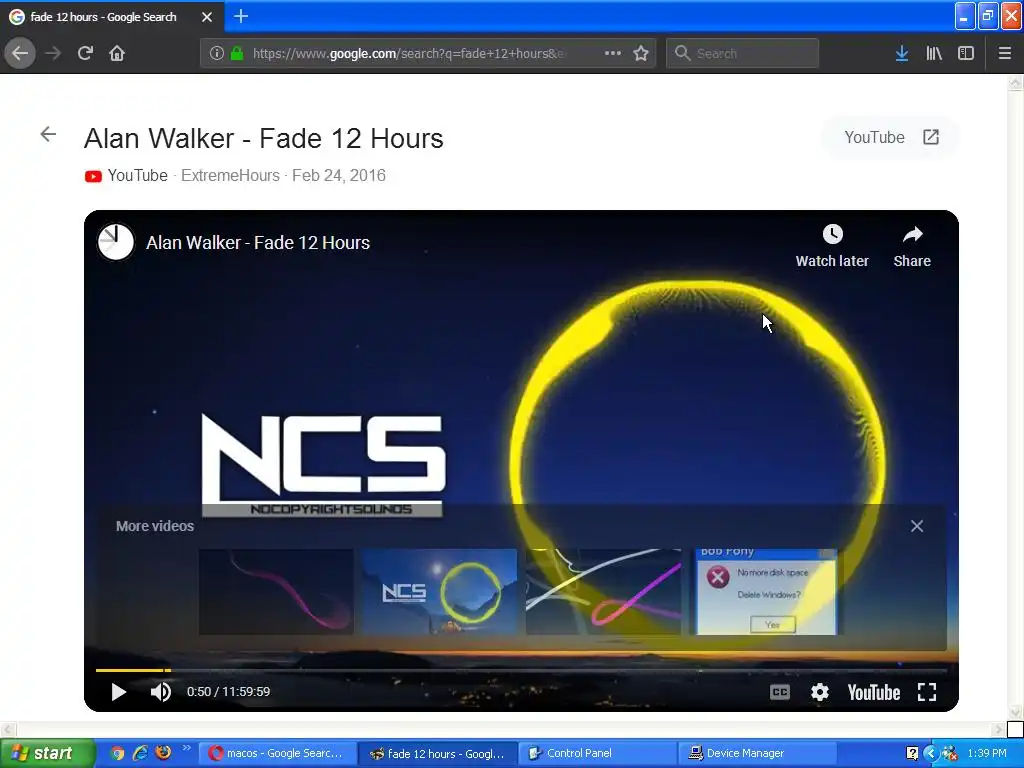Open the Firefox downloads panel

902,53
